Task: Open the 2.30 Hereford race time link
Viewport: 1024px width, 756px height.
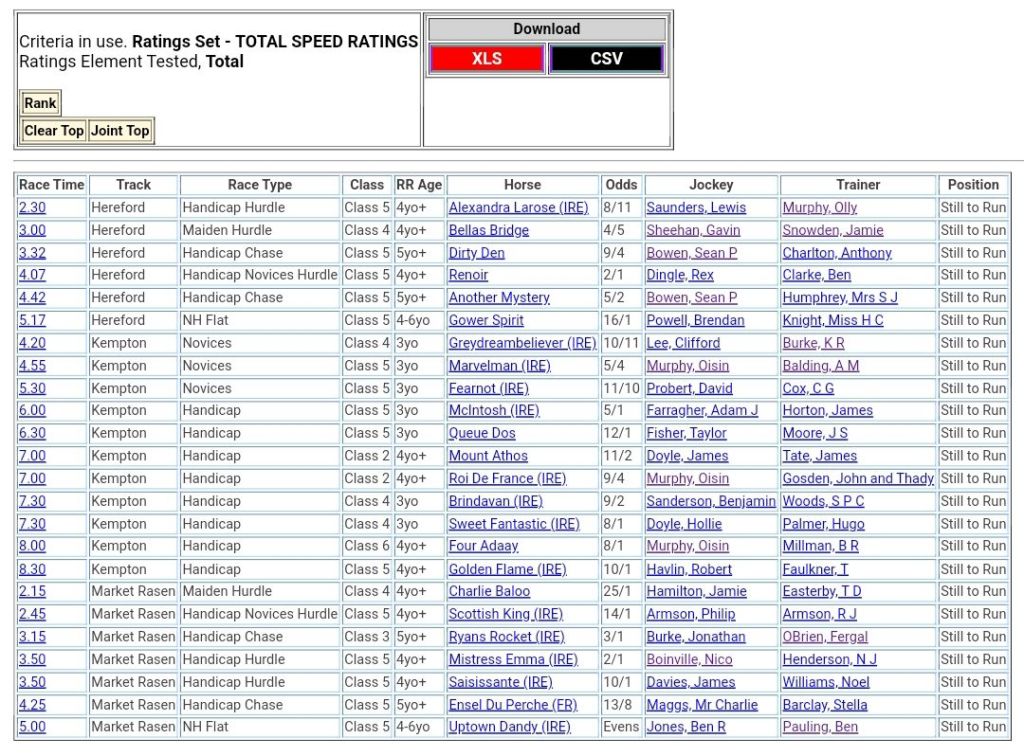Action: pos(32,208)
